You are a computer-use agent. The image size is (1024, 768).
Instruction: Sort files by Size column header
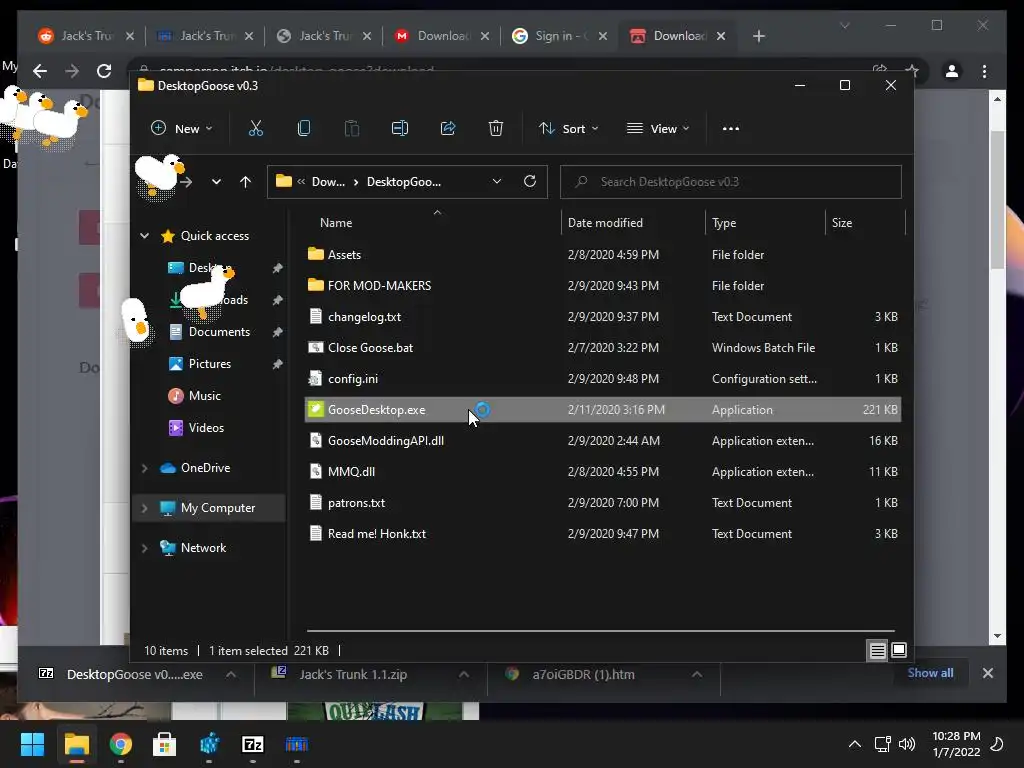point(842,223)
